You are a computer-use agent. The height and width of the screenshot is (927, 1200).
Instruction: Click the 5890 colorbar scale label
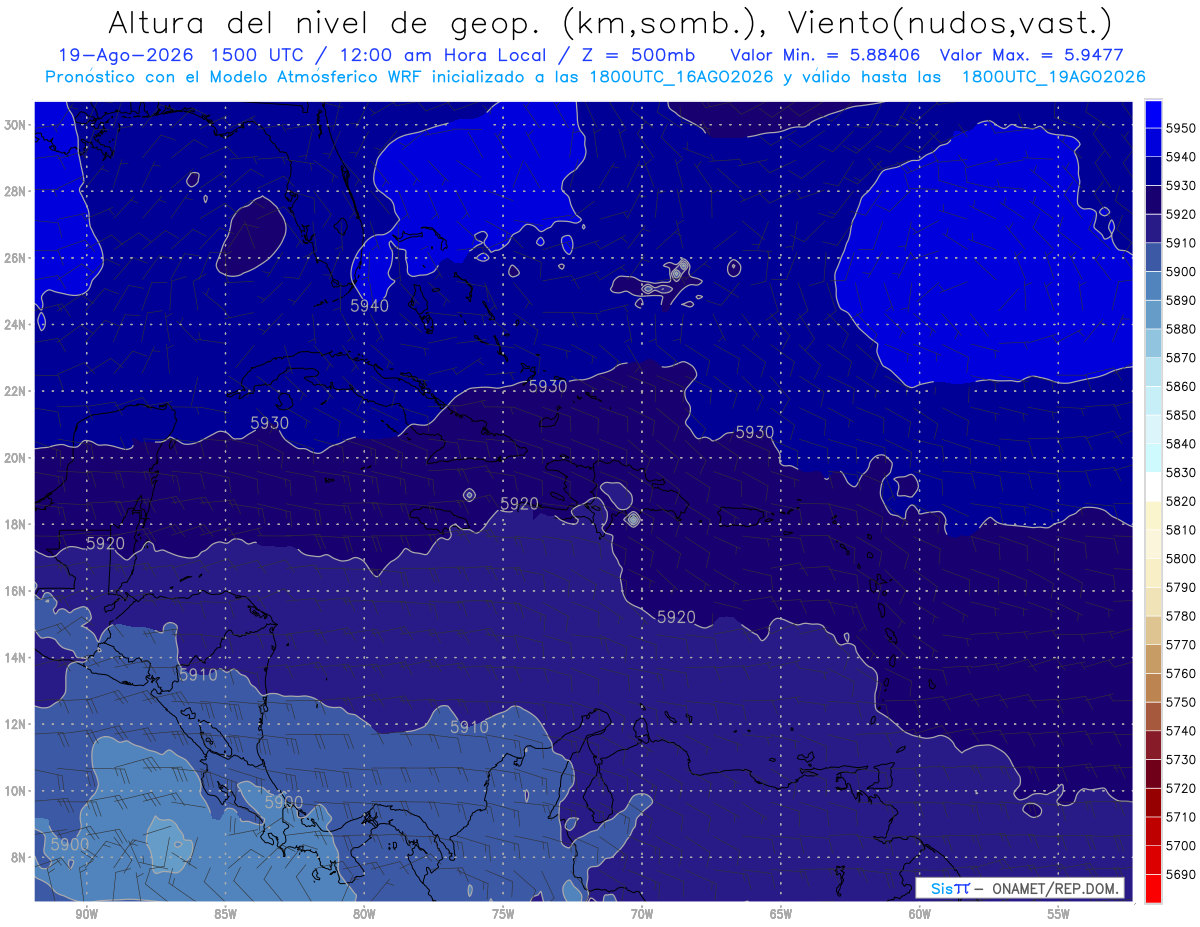1181,300
